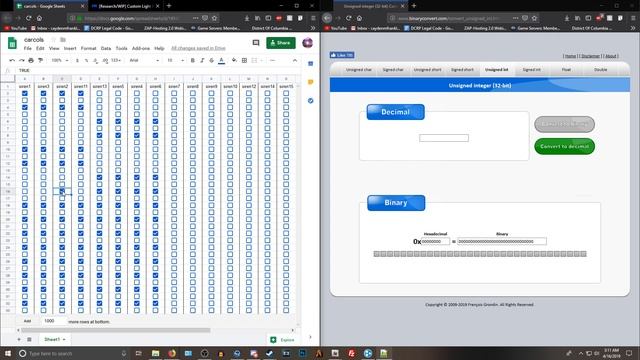Click Convert to decimal button
The image size is (640, 360).
(564, 146)
